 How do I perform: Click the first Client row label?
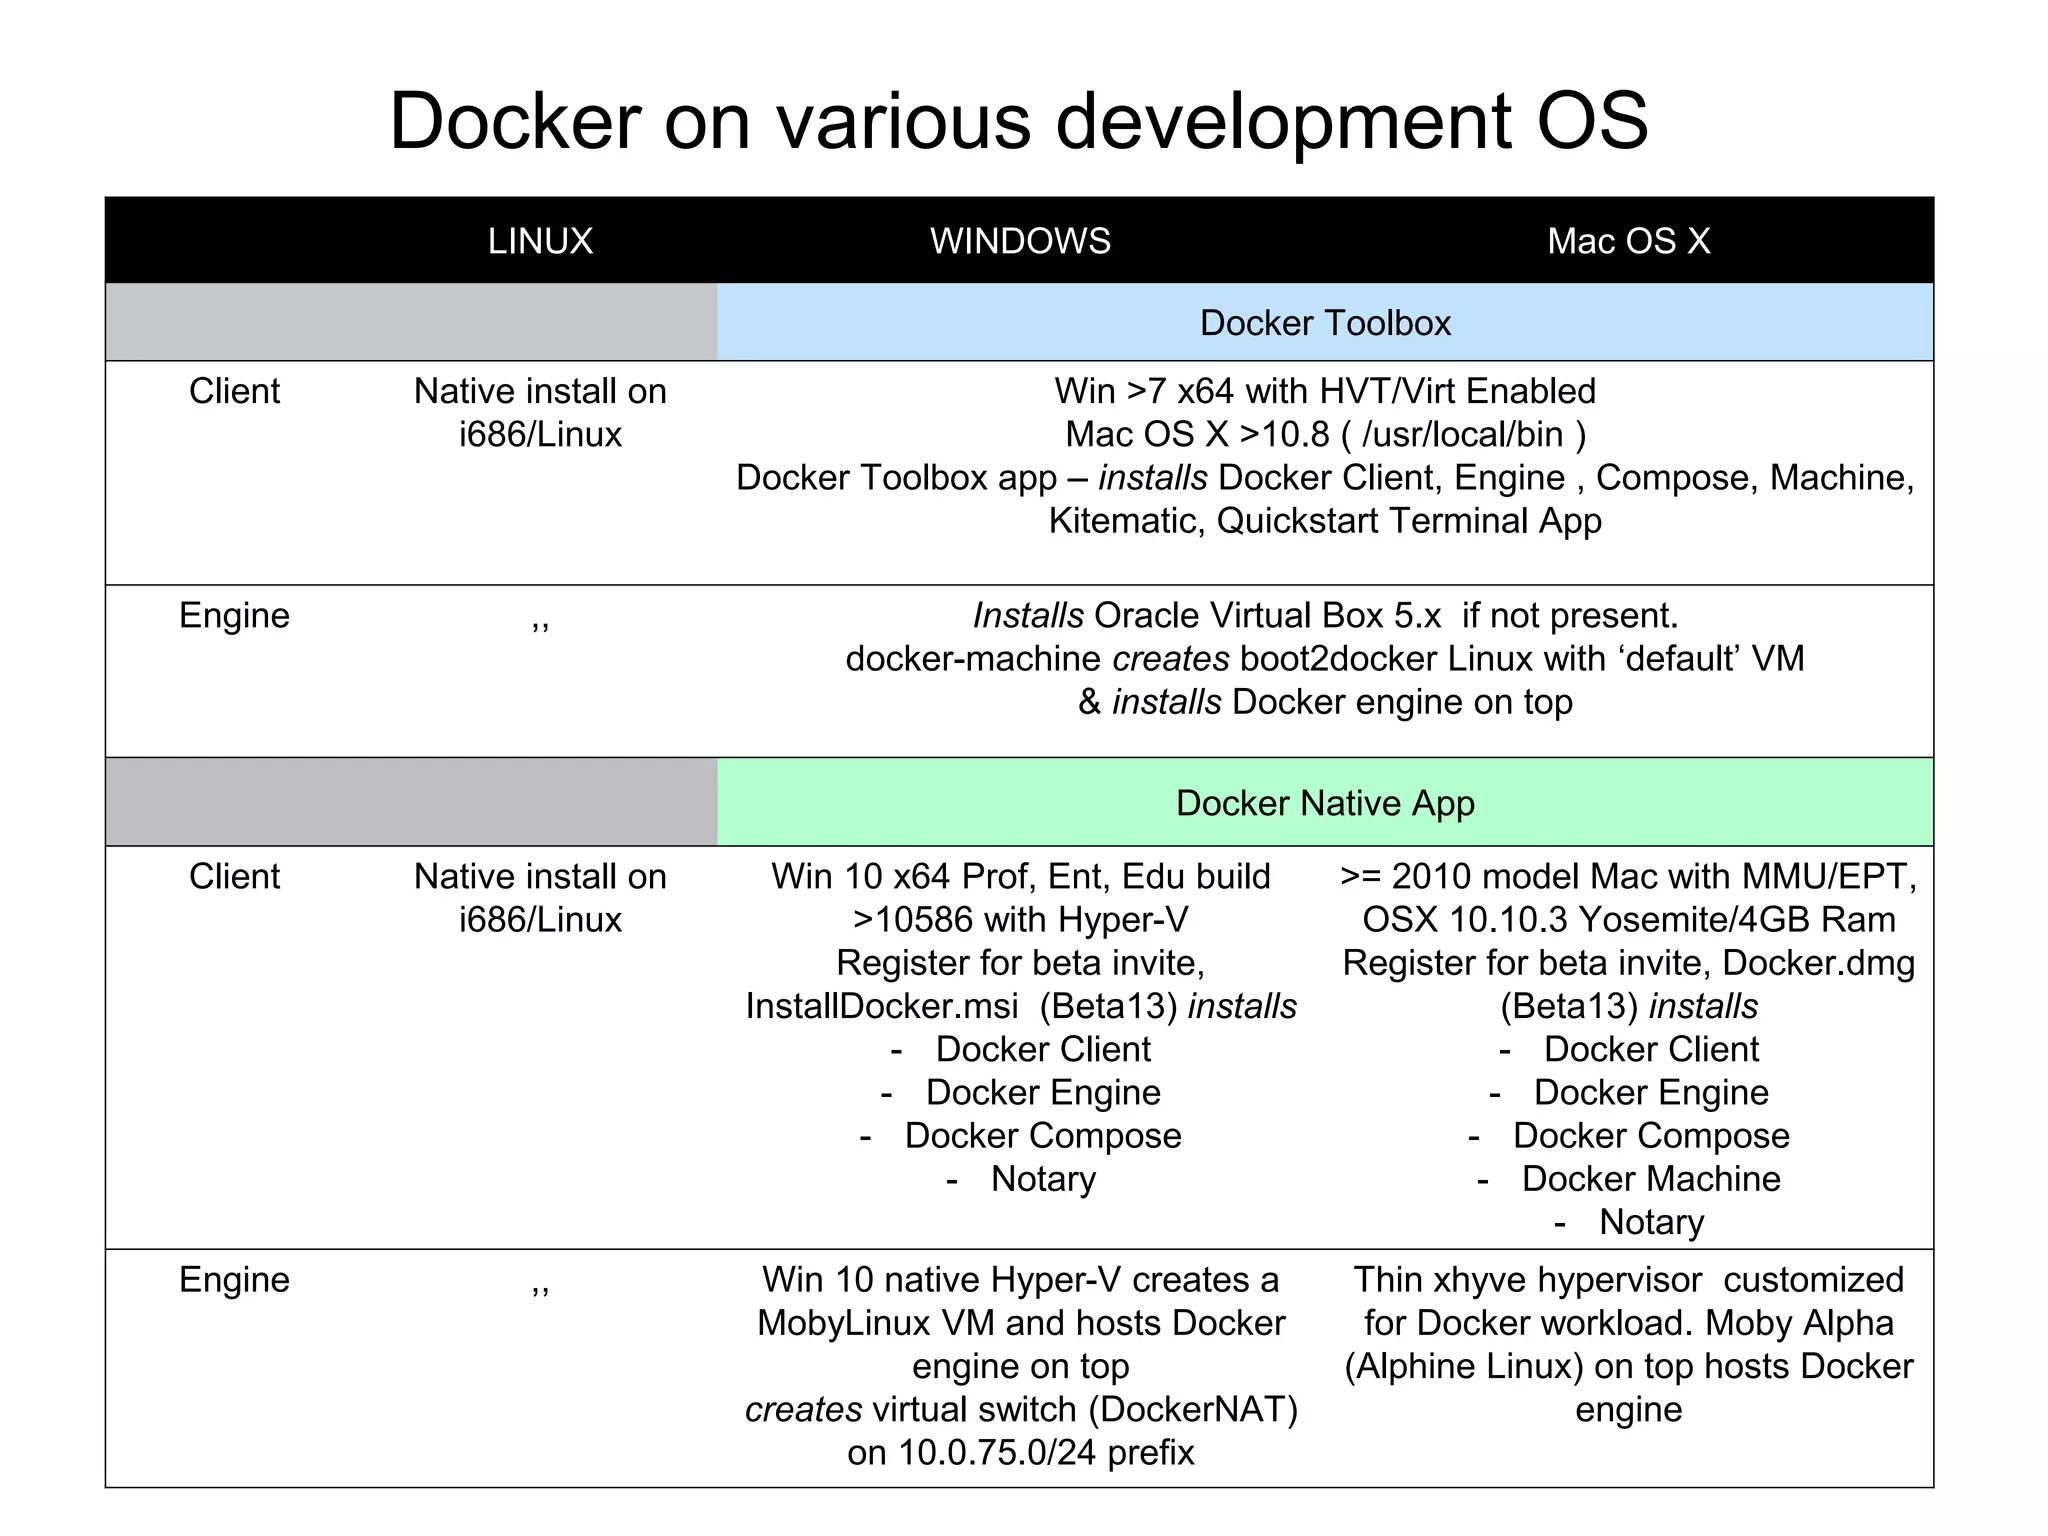click(x=234, y=391)
